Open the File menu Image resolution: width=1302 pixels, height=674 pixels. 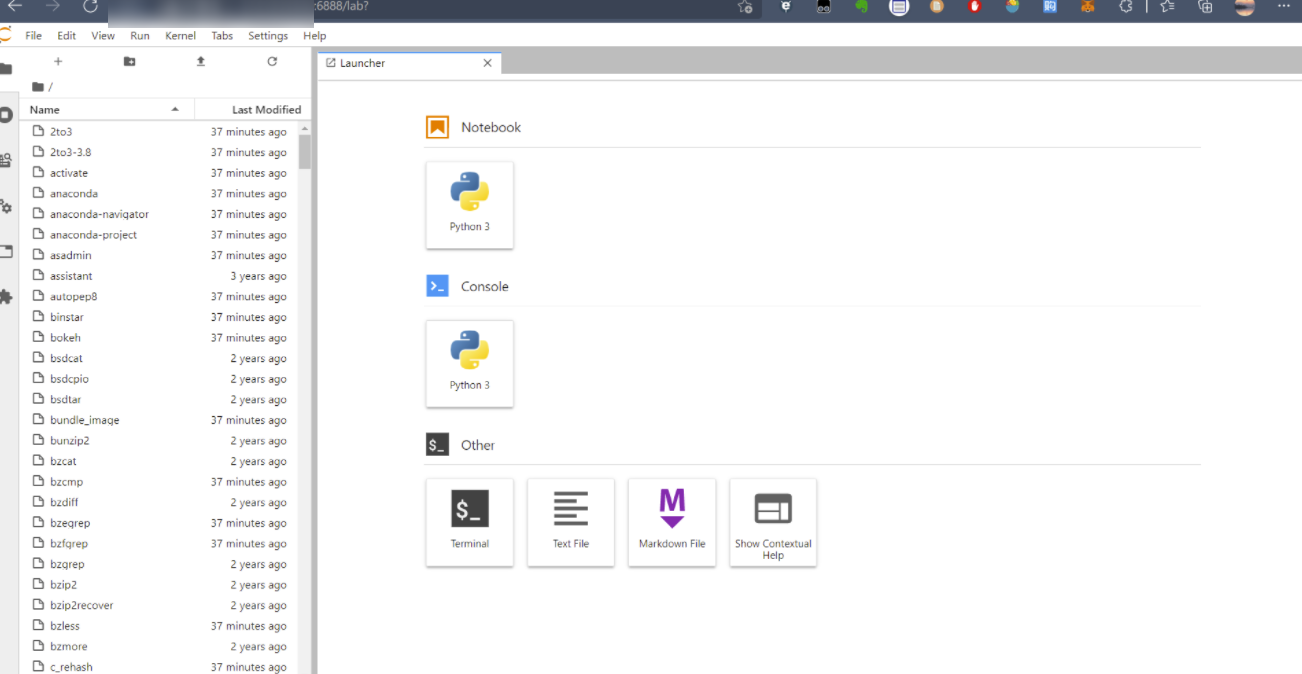(33, 36)
